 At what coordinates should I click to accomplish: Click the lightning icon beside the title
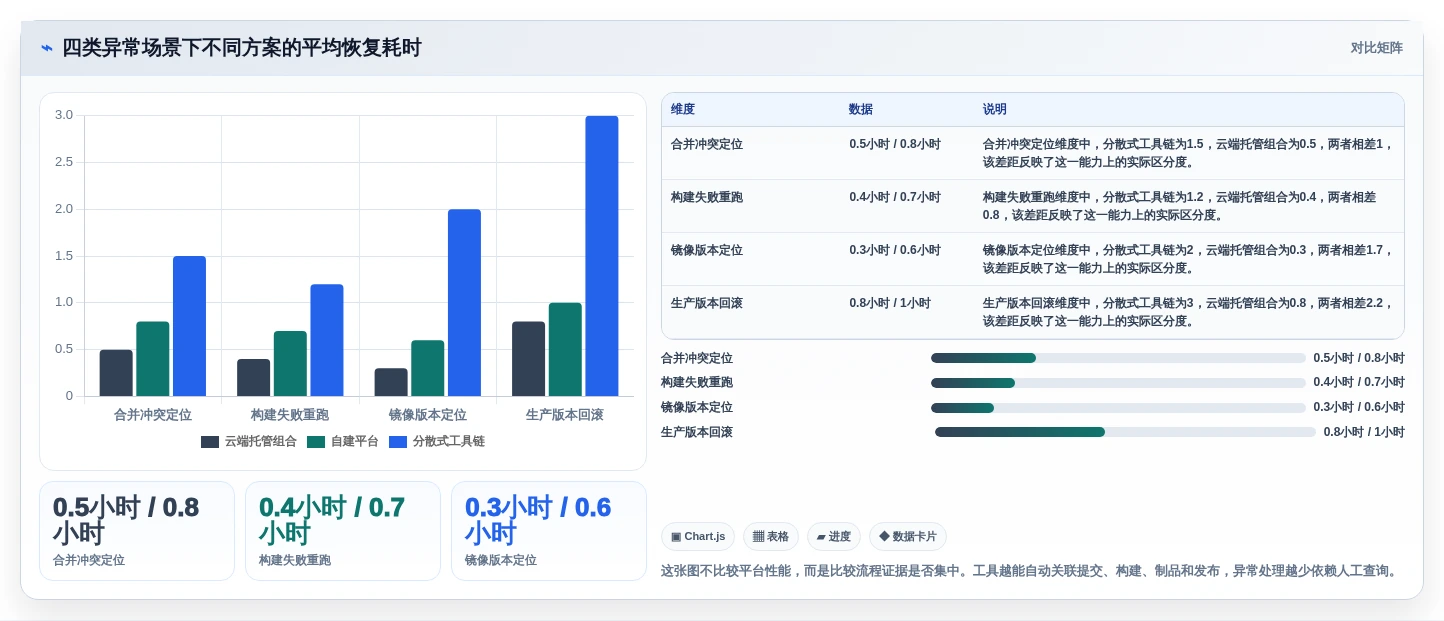47,48
